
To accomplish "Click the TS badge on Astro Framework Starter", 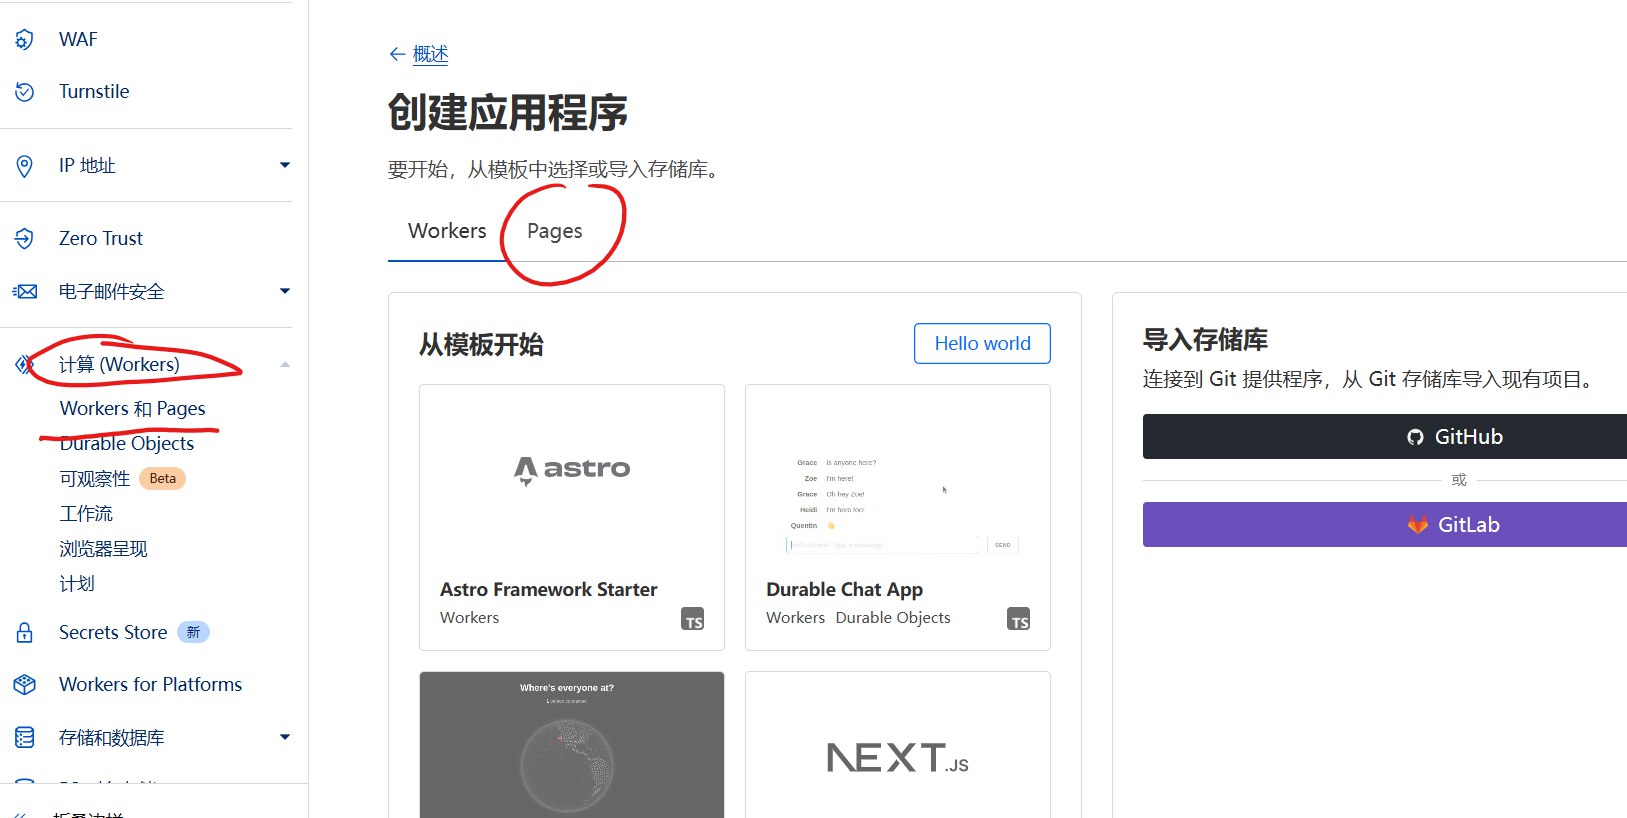I will coord(693,619).
